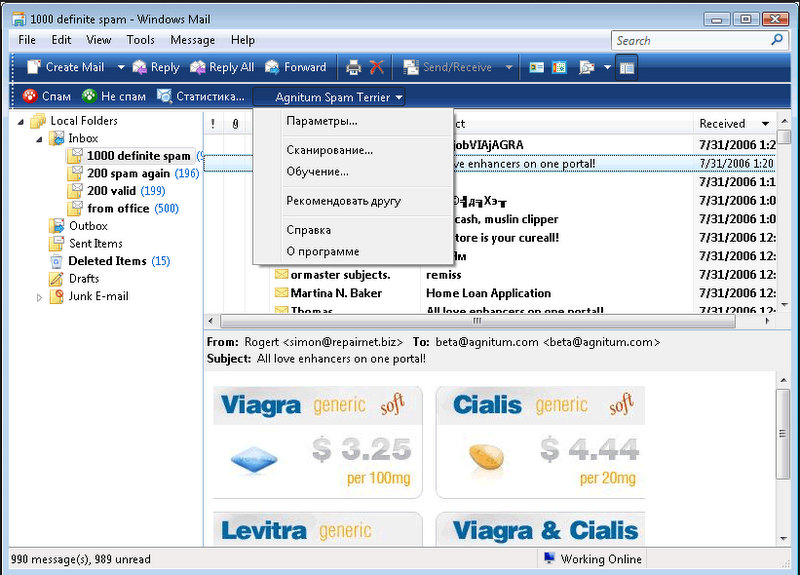Choose Параметры from the Spam Terrier menu
Image resolution: width=800 pixels, height=575 pixels.
click(x=321, y=121)
